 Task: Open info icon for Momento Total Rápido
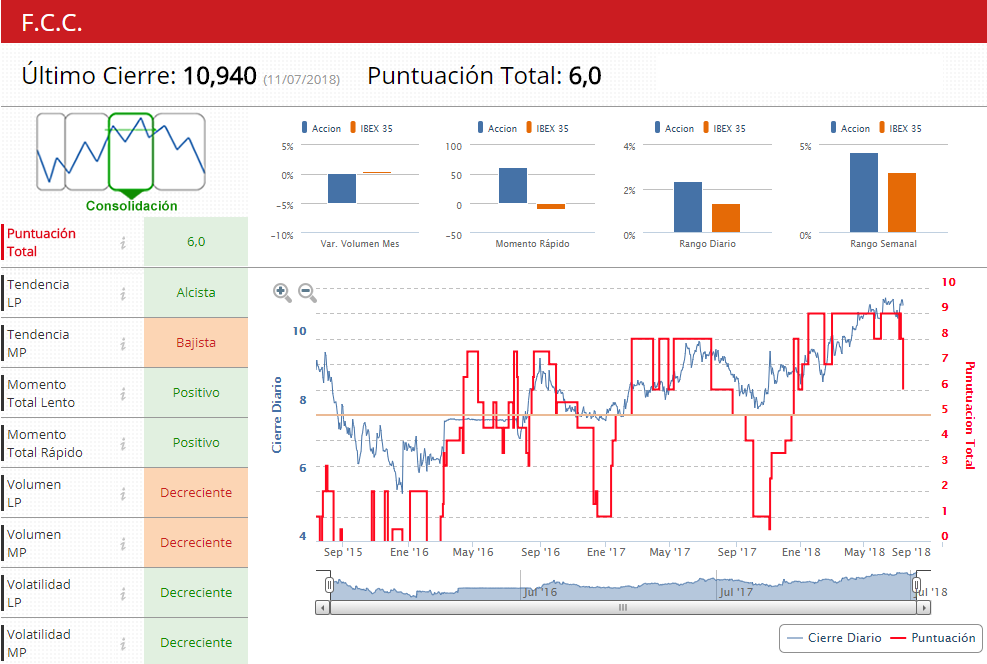click(123, 443)
